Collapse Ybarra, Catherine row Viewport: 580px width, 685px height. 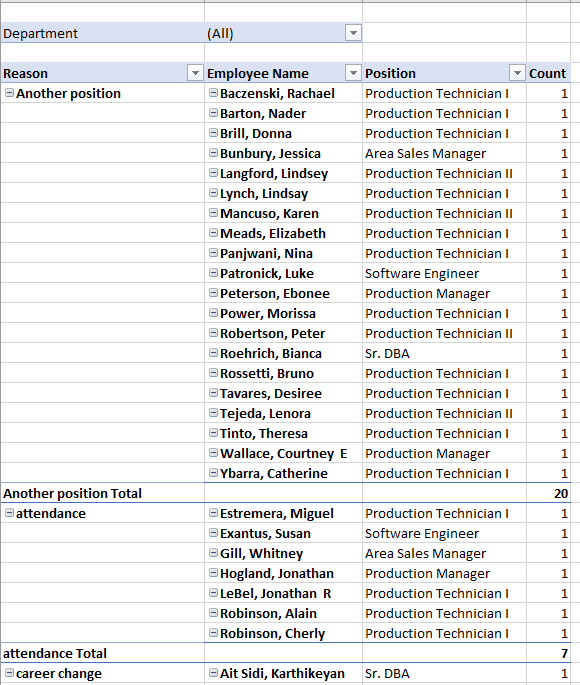coord(213,473)
